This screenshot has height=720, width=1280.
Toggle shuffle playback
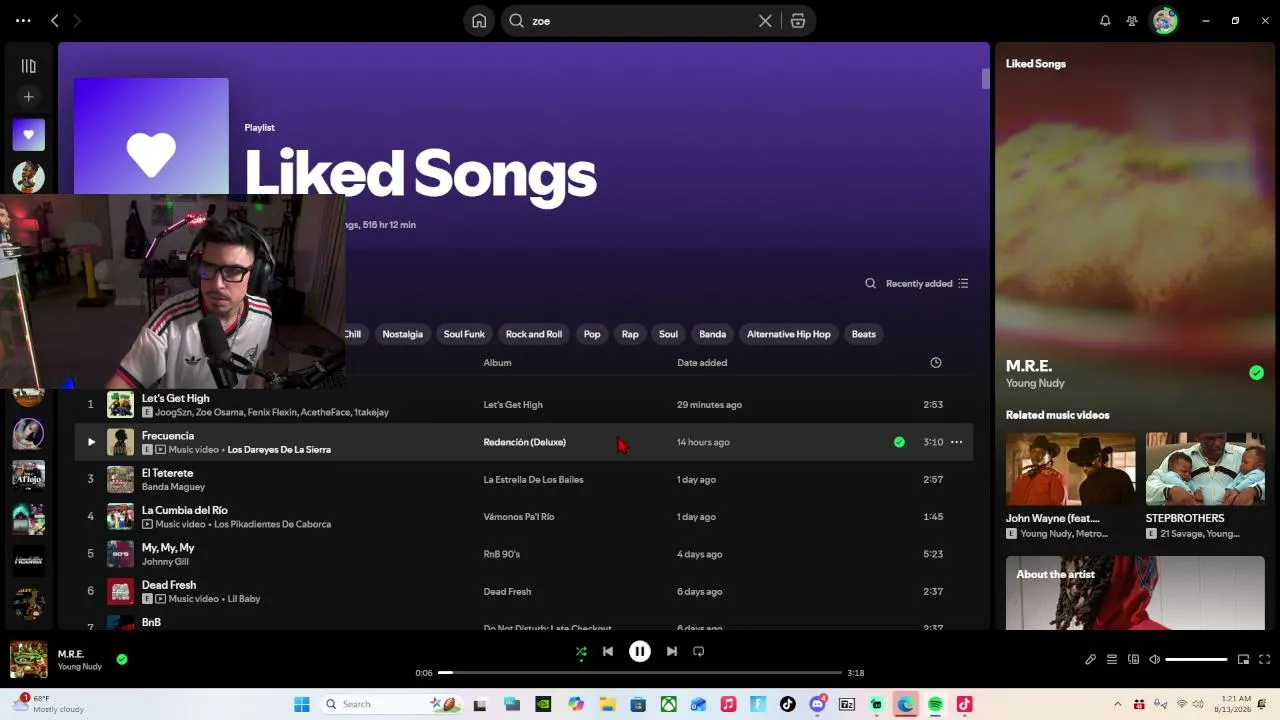tap(581, 652)
